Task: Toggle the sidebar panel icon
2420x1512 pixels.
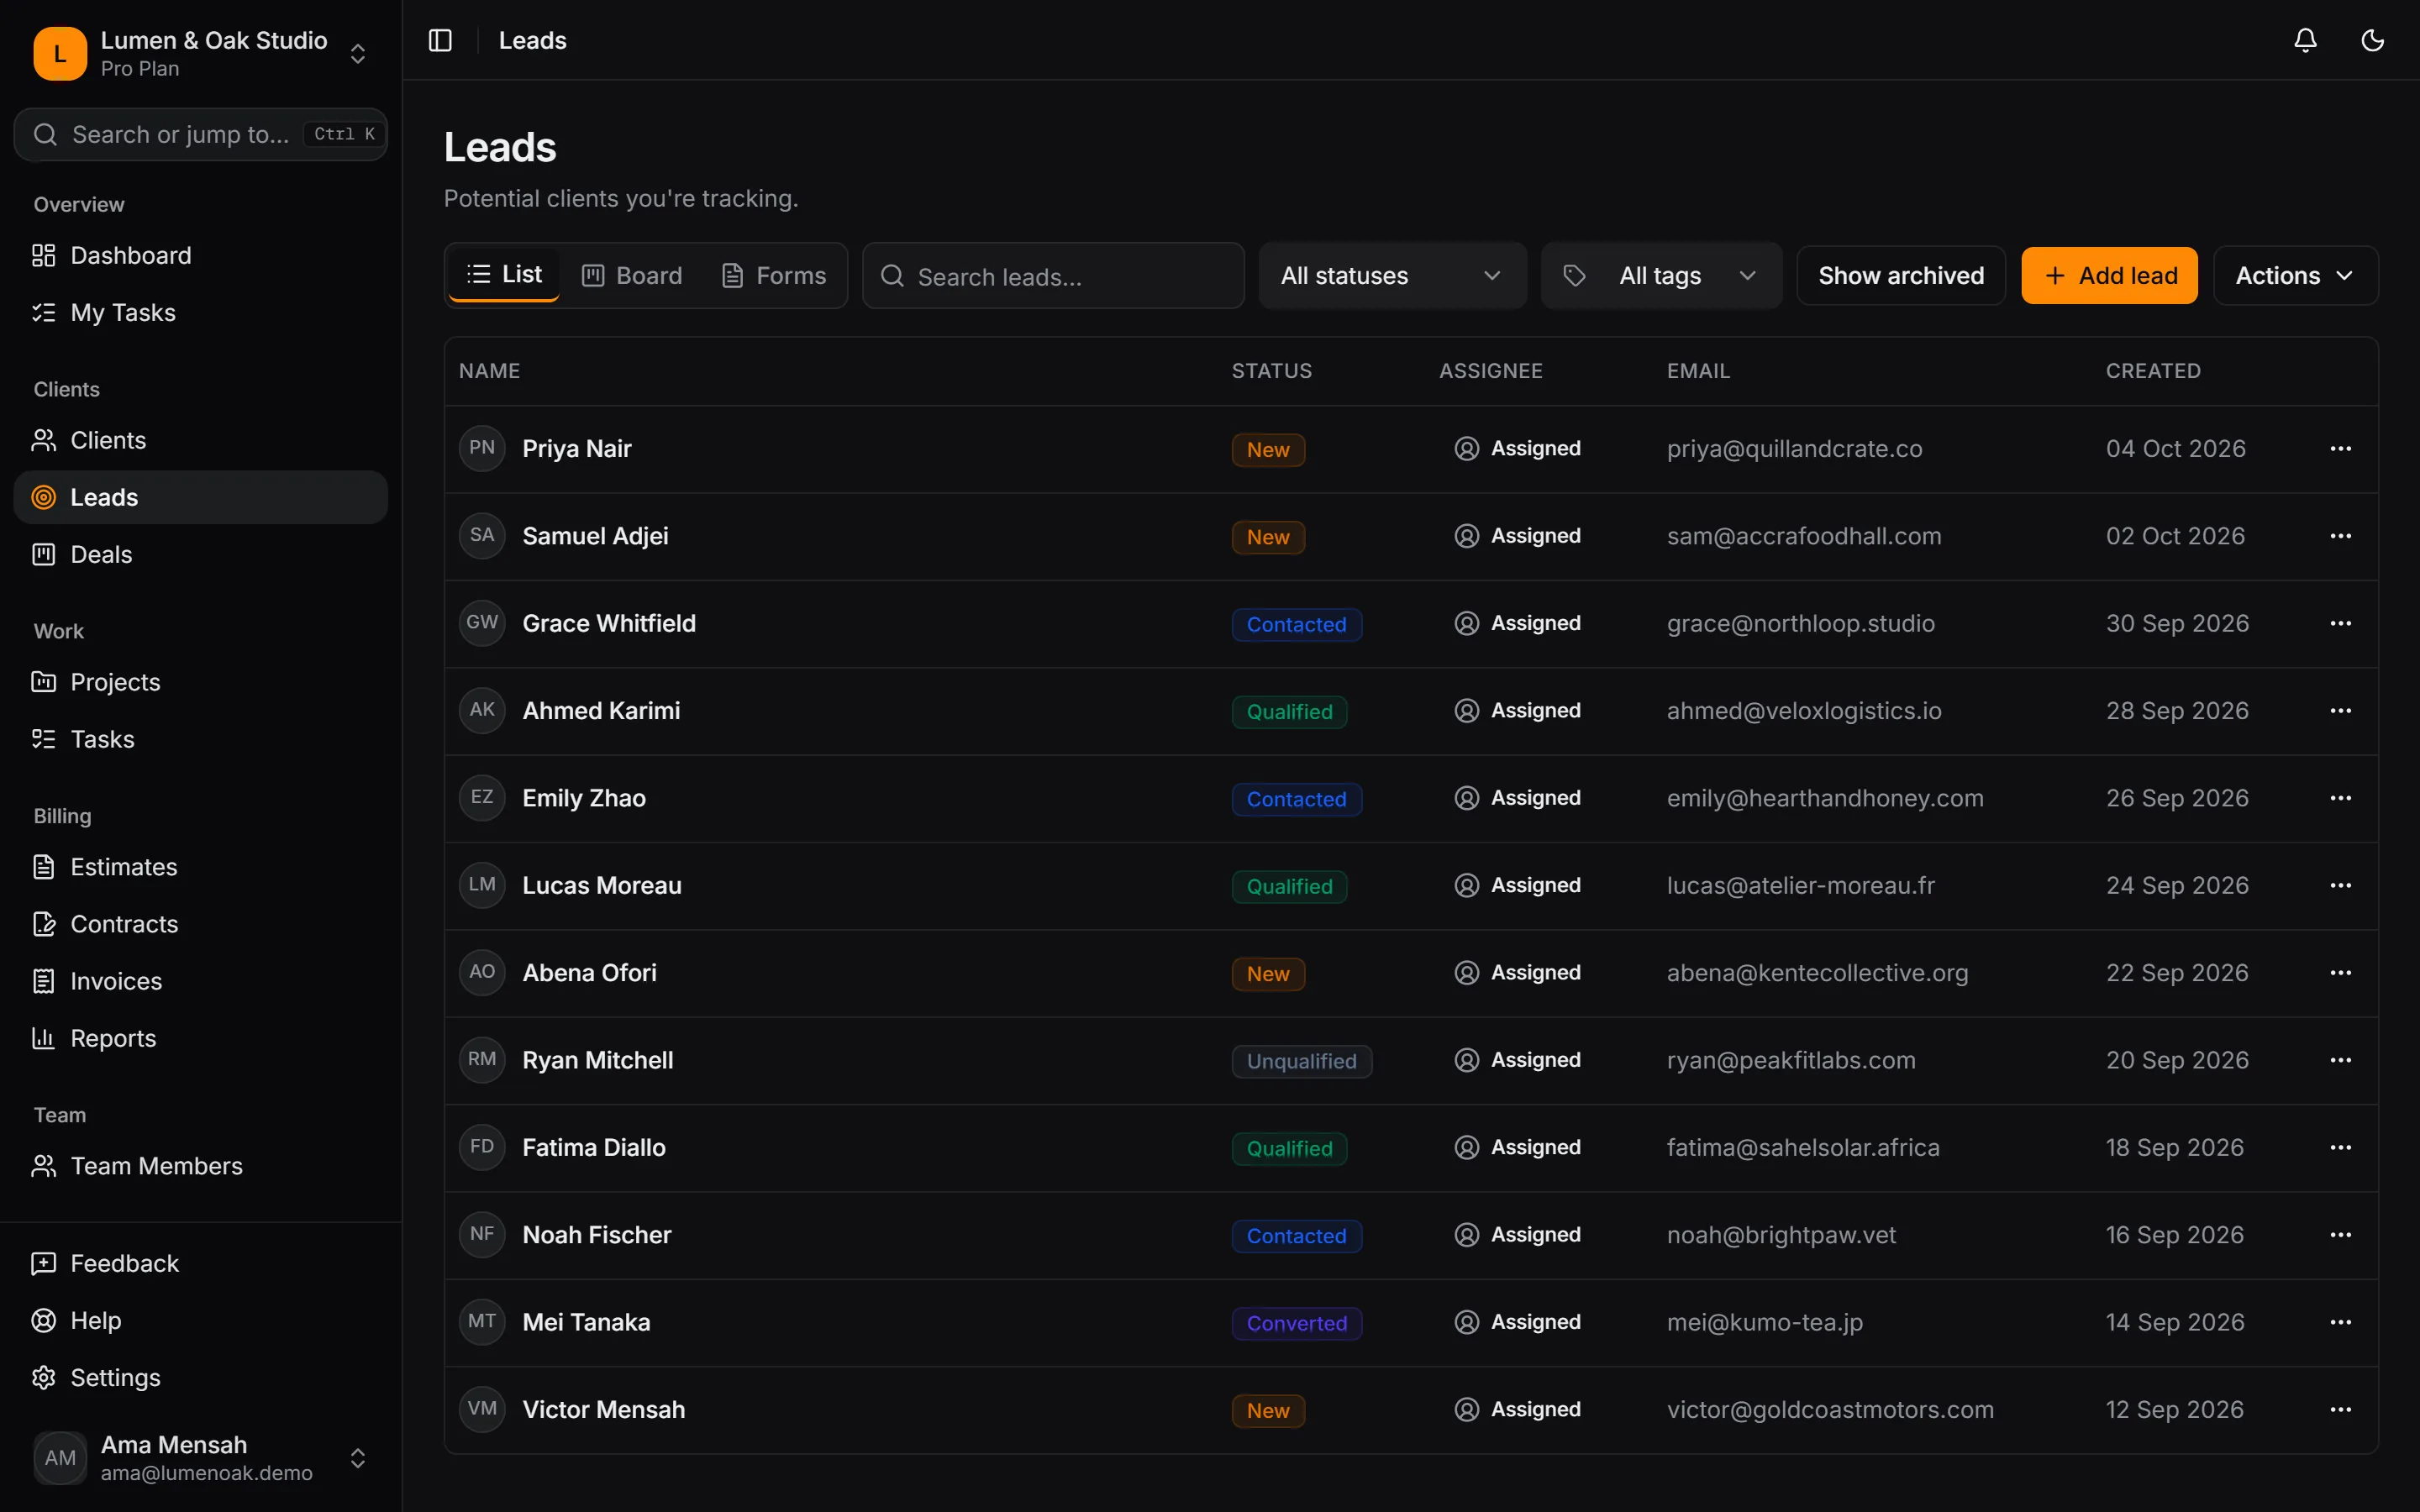Action: tap(440, 40)
